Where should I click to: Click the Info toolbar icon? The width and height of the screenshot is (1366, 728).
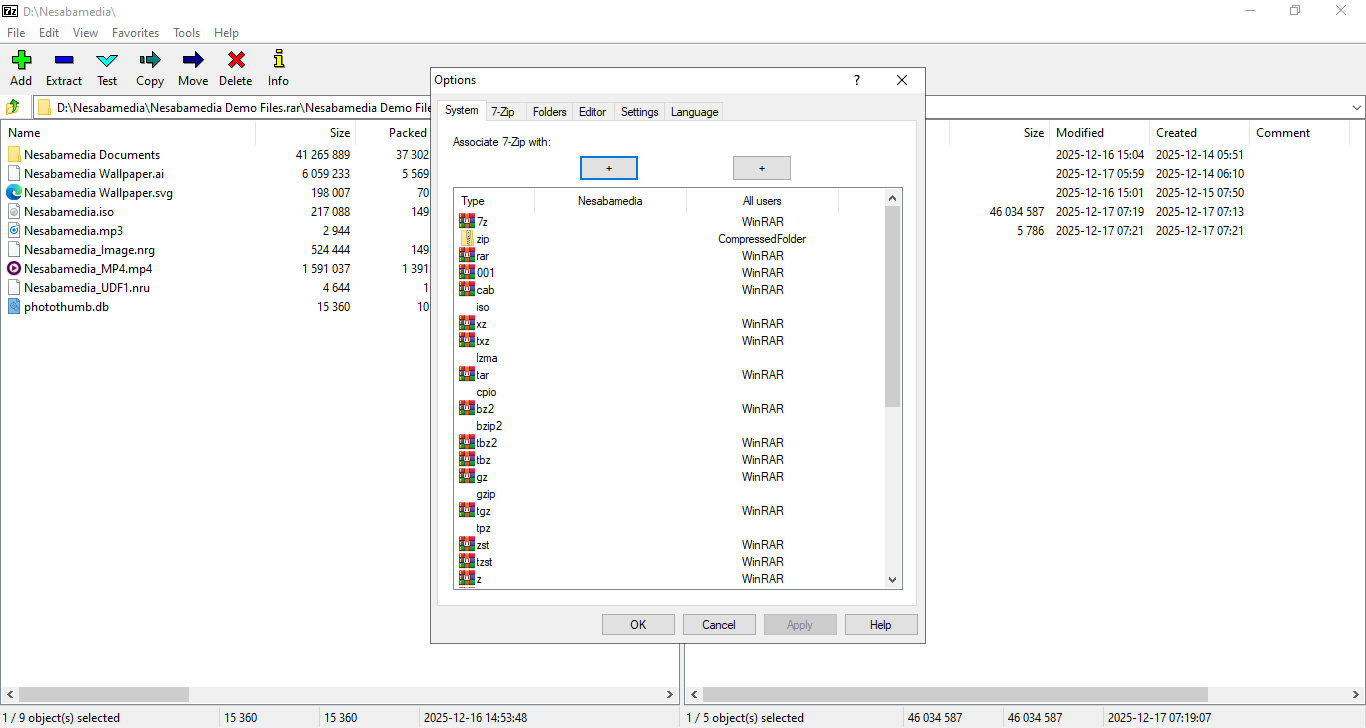[x=278, y=61]
